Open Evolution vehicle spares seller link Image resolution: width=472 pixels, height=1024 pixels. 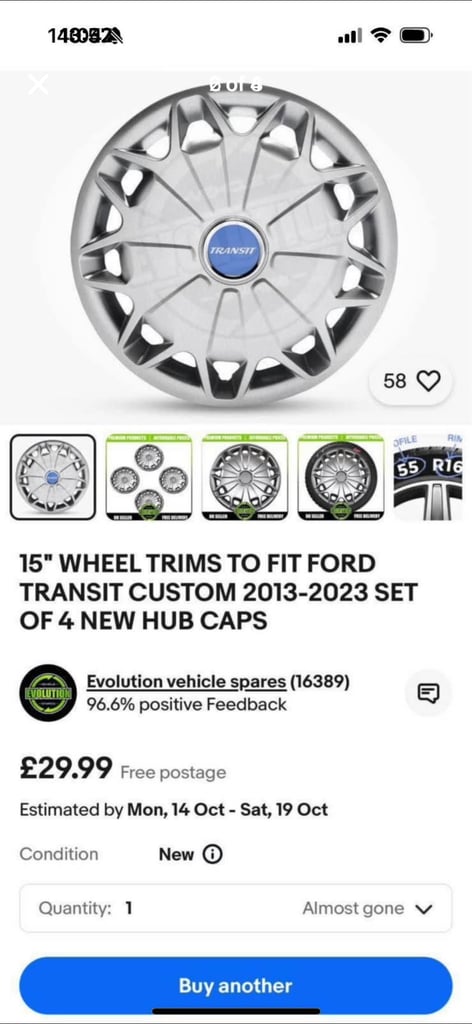click(x=186, y=682)
